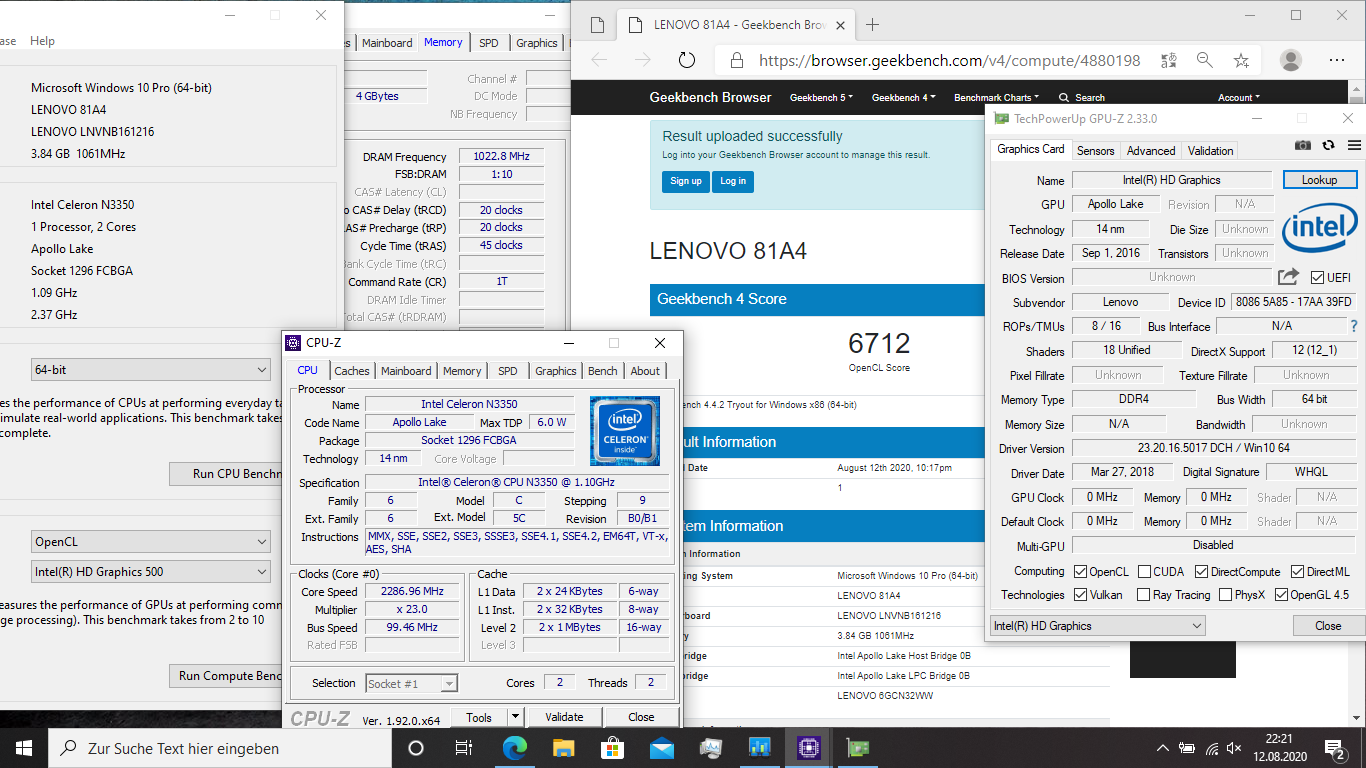The height and width of the screenshot is (768, 1366).
Task: Click the Windows taskbar search box
Action: [x=219, y=747]
